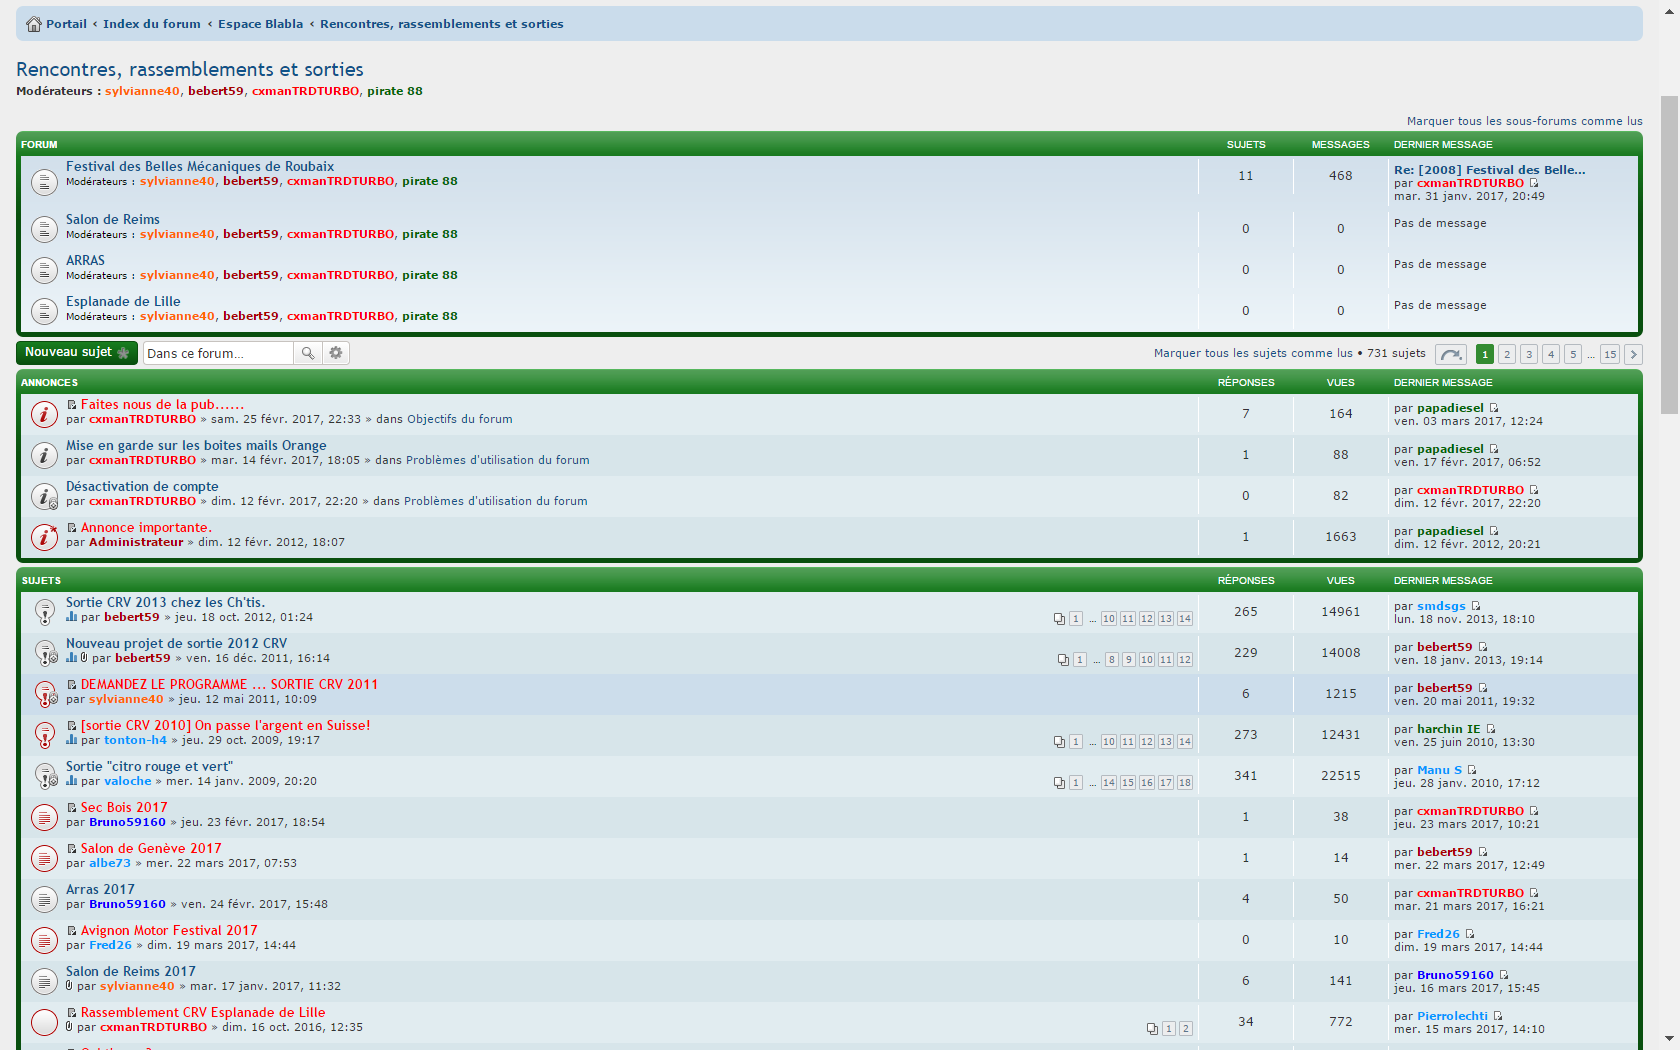Screen dimensions: 1680x1050
Task: Open Re: [2008] Festival des Belle... last message
Action: (x=1490, y=170)
